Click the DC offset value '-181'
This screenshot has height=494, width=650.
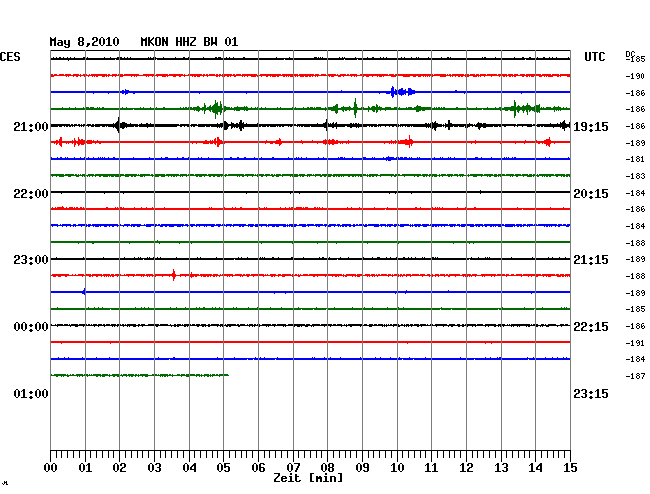pyautogui.click(x=635, y=159)
